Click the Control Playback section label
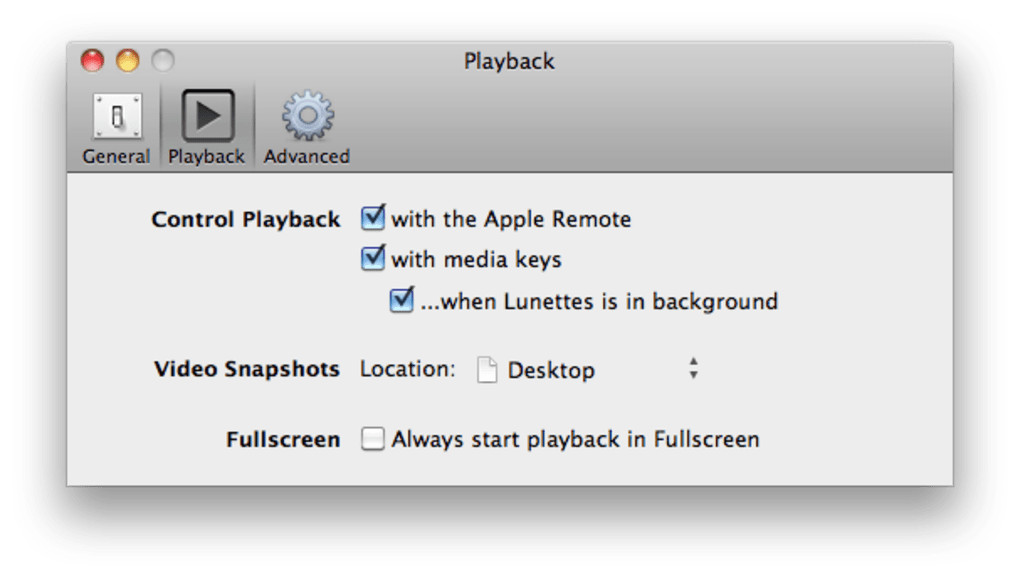Screen dimensions: 1020x578 [246, 219]
